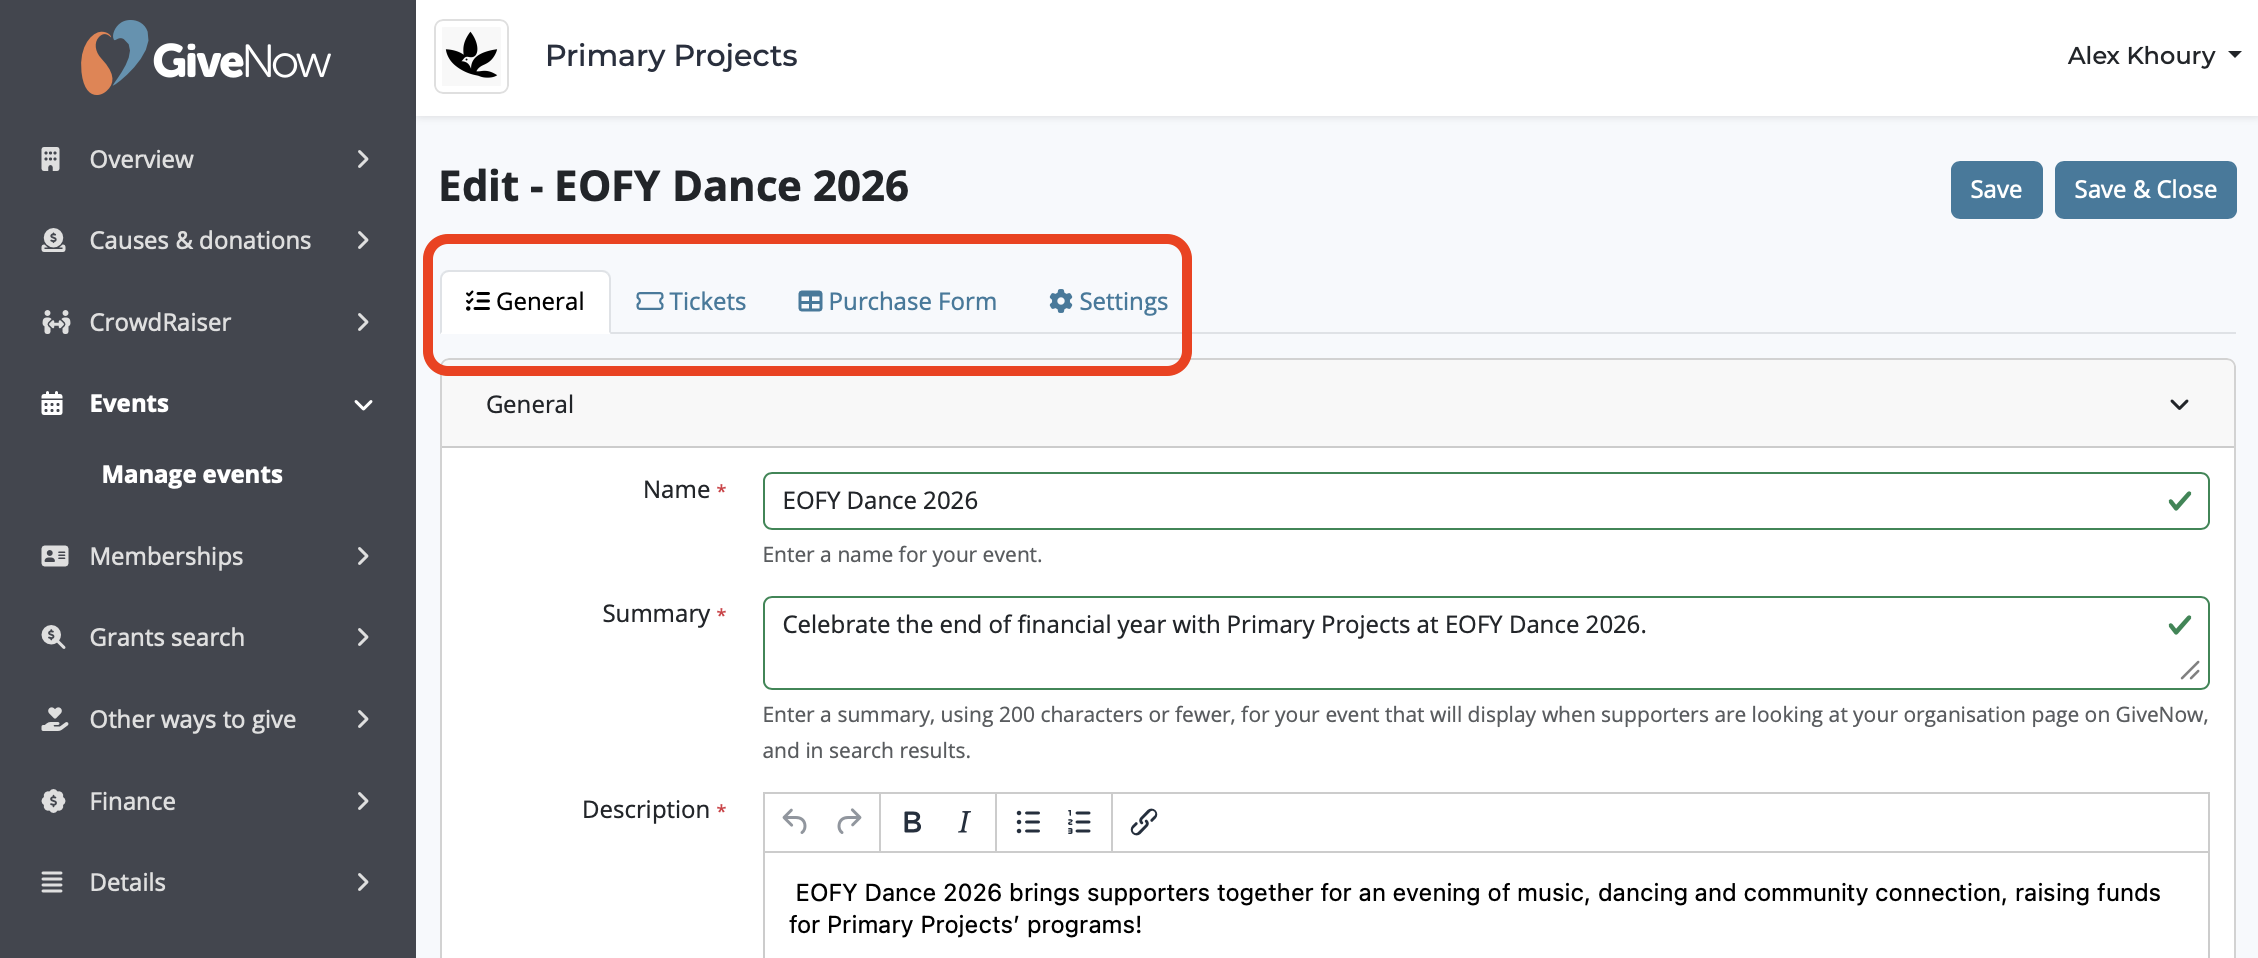
Task: Insert a link using the chain icon
Action: [1144, 822]
